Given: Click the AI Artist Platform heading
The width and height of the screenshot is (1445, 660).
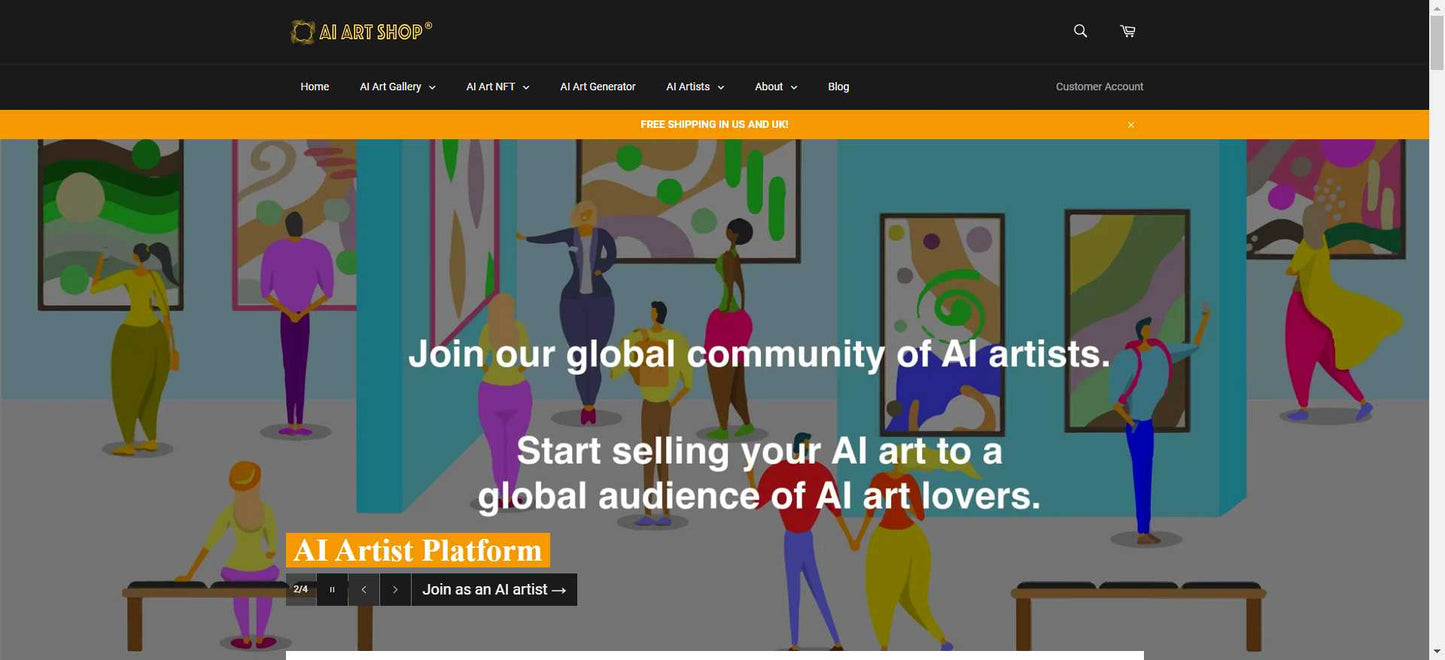Looking at the screenshot, I should click(418, 551).
